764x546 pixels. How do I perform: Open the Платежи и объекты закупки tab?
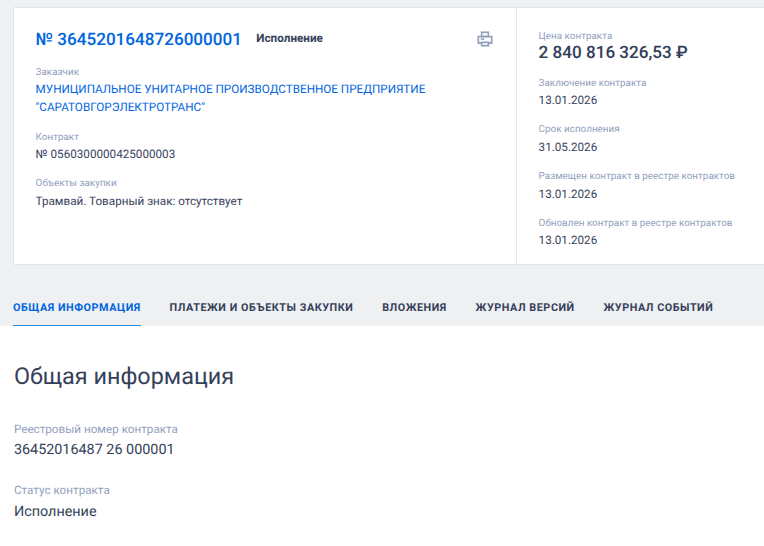pos(261,307)
